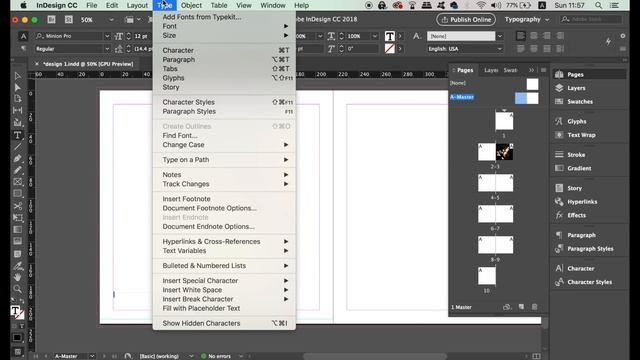Choose Character from Type menu

pyautogui.click(x=224, y=50)
